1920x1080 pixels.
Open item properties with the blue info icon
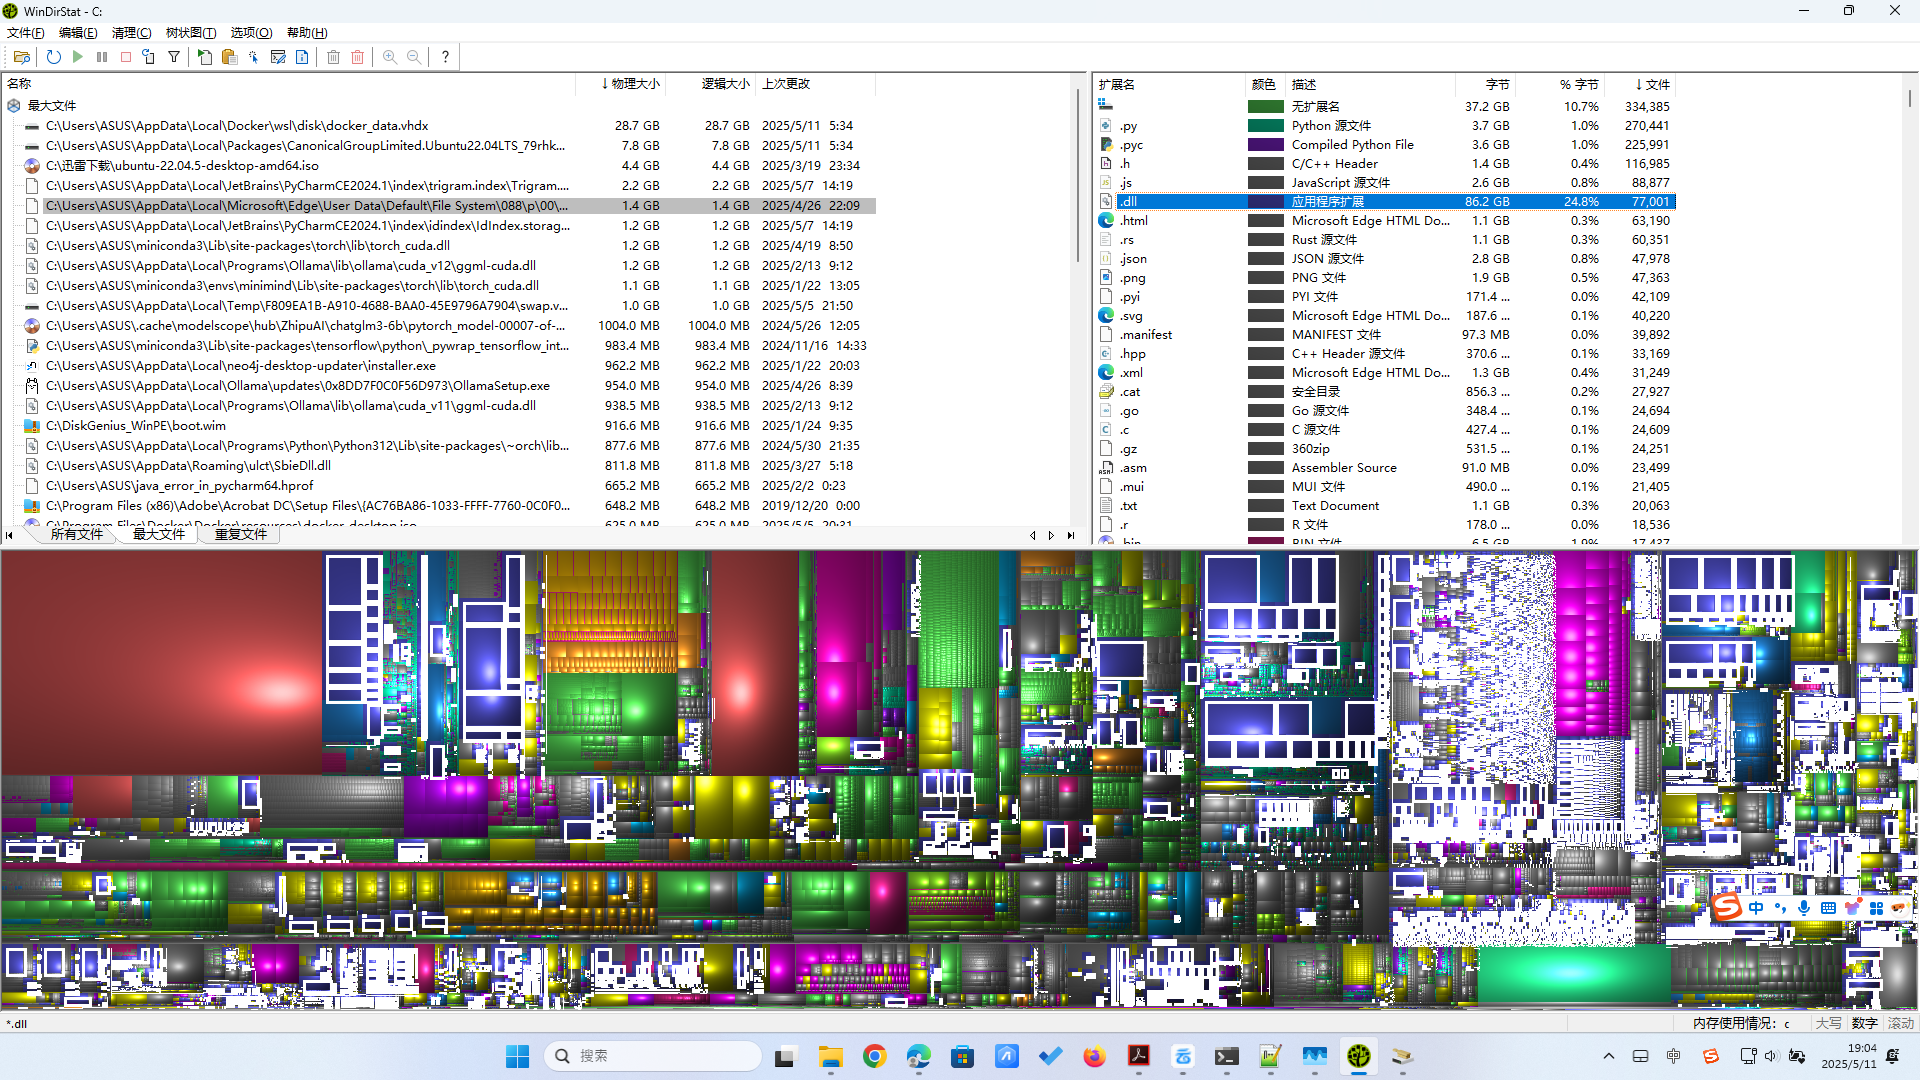click(x=302, y=57)
